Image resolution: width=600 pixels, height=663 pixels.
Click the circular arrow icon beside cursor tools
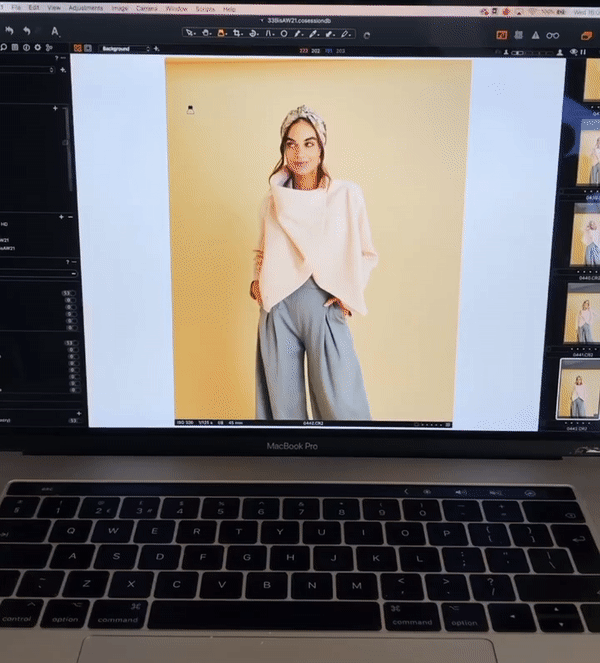(367, 36)
